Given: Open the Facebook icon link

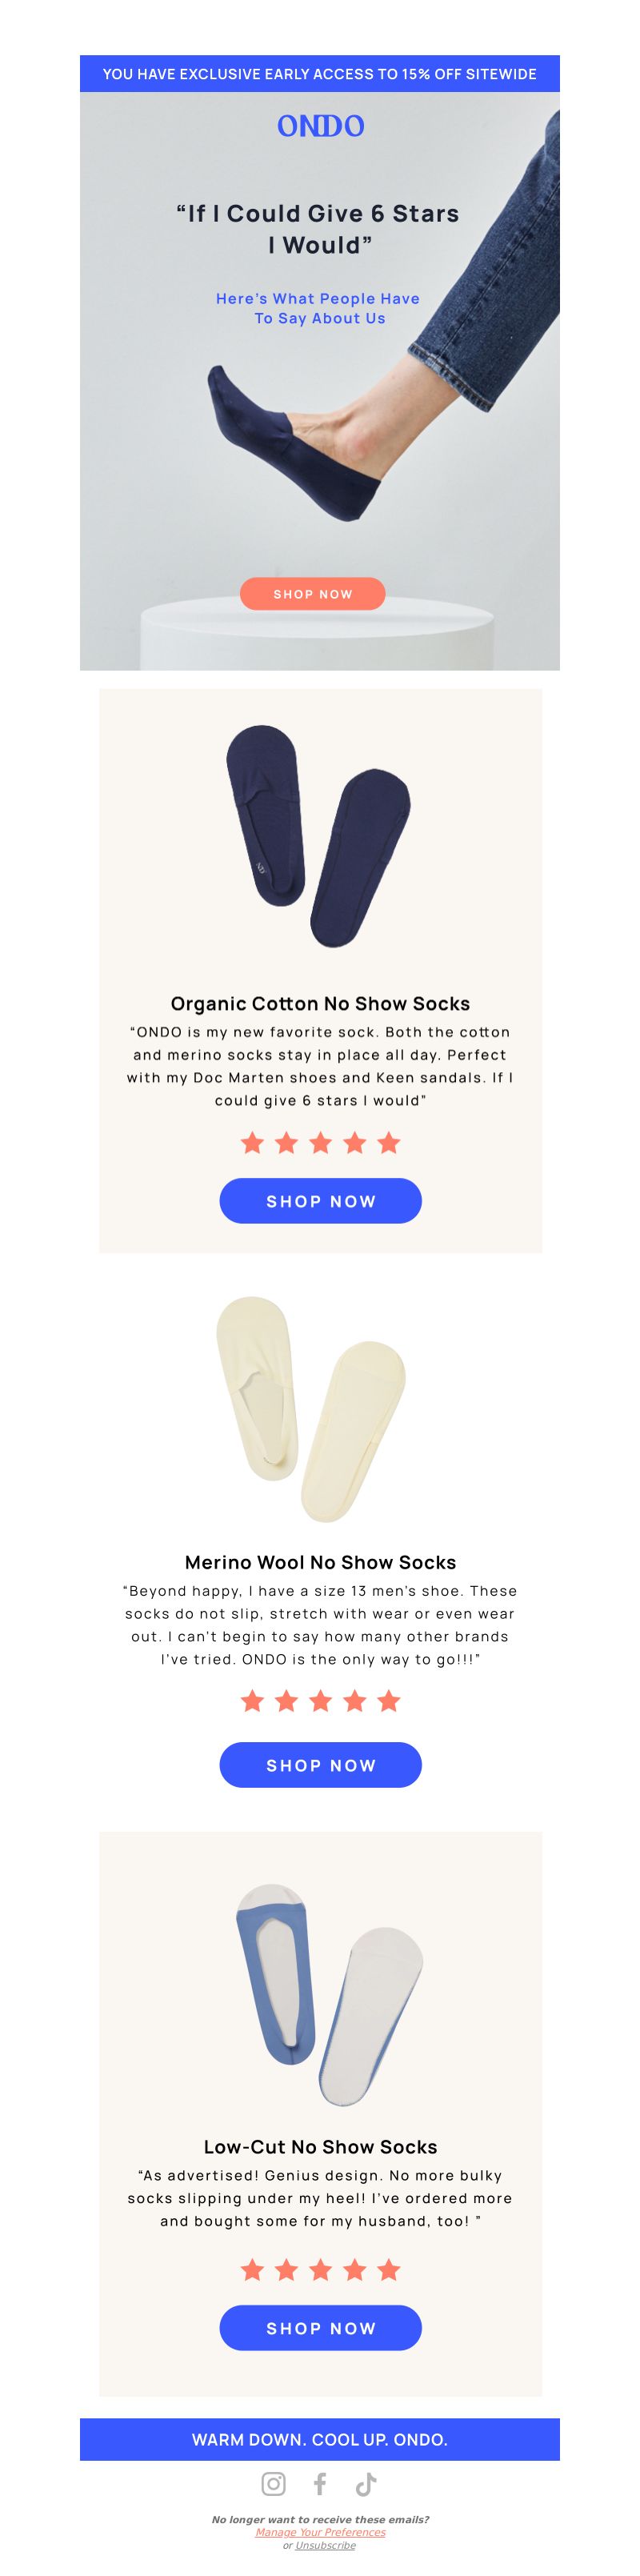Looking at the screenshot, I should point(320,2483).
